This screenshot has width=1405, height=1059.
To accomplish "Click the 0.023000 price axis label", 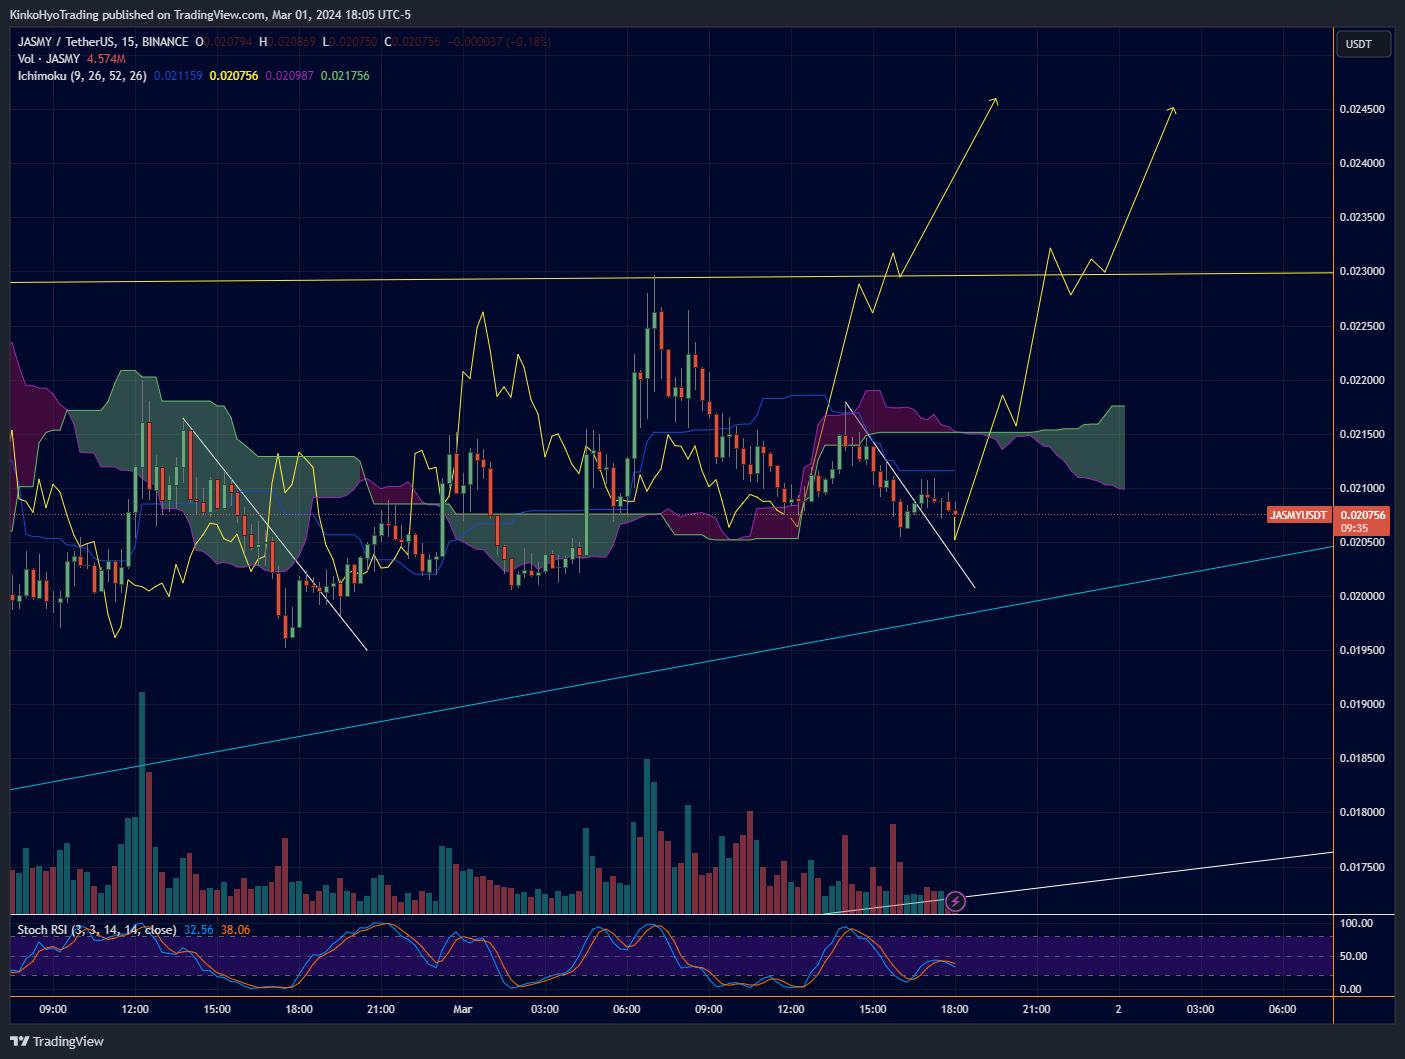I will 1362,271.
